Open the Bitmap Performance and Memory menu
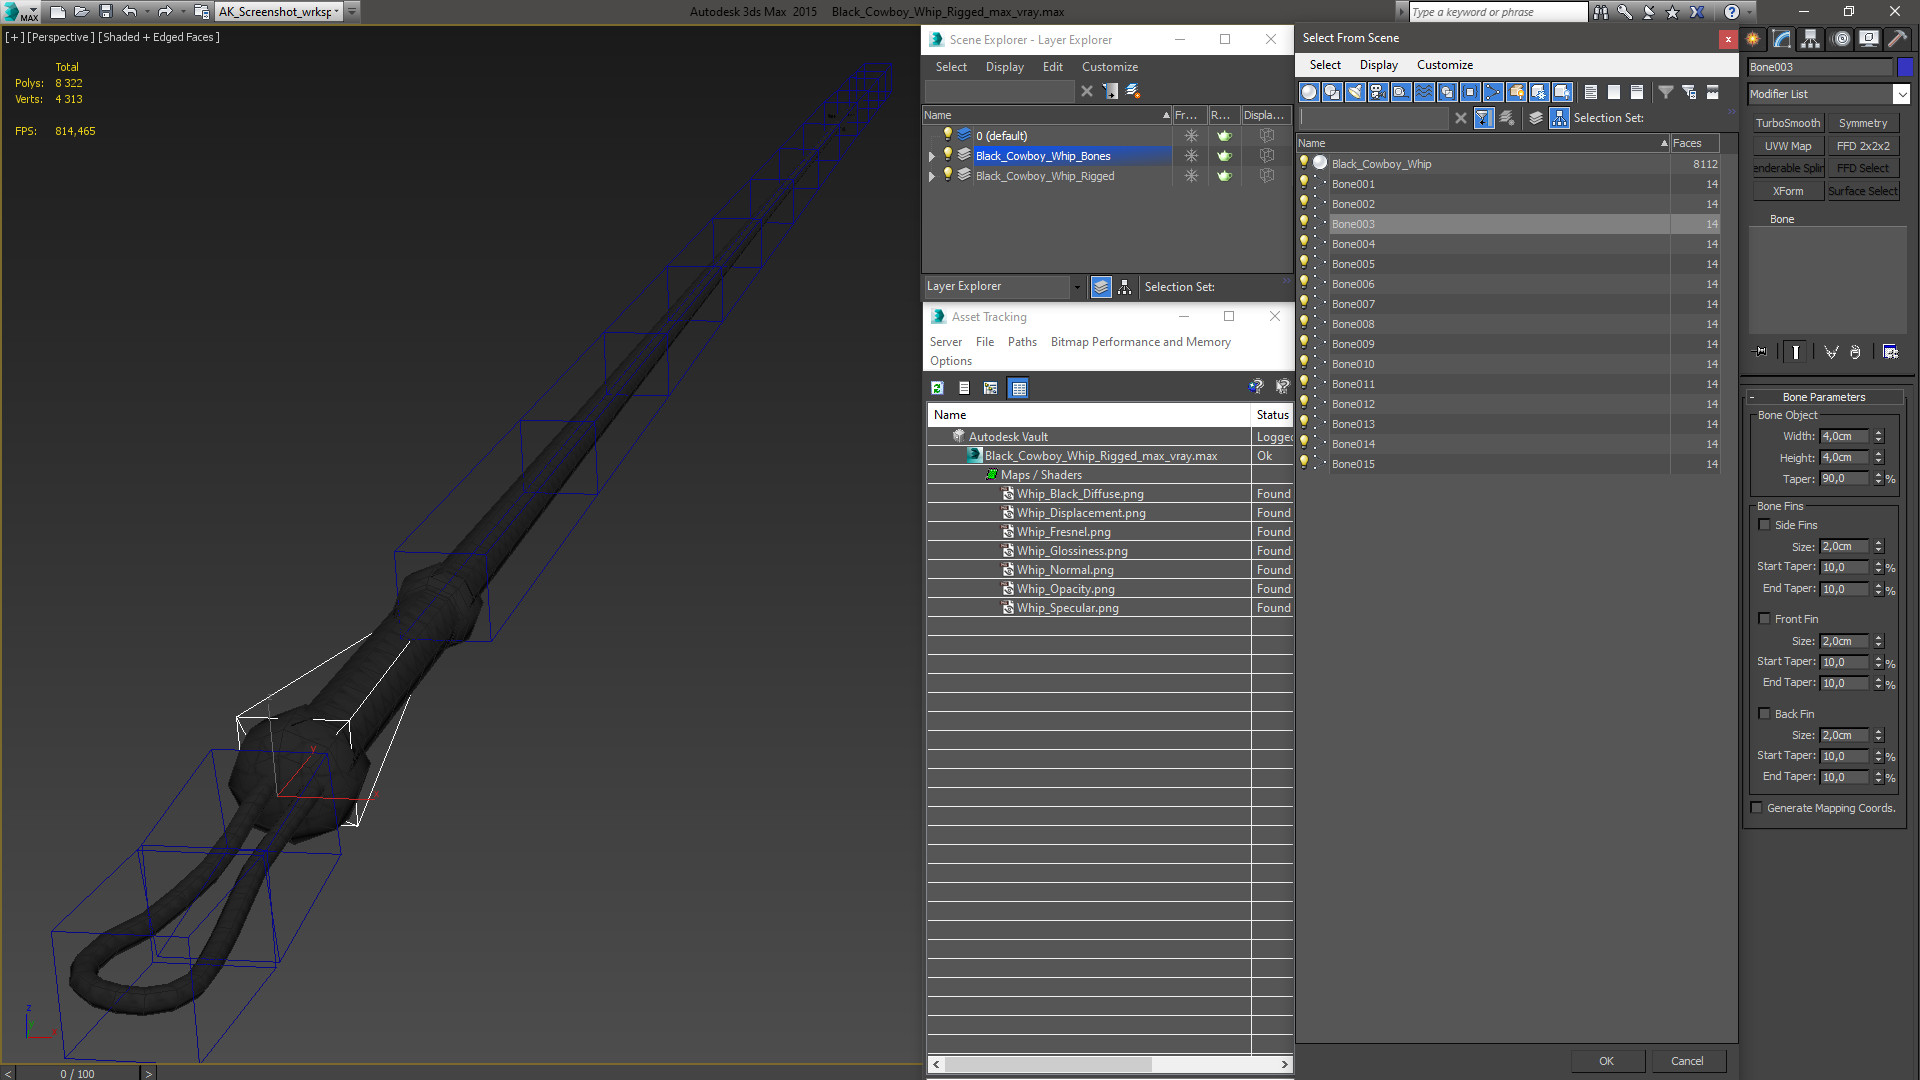 pyautogui.click(x=1139, y=342)
